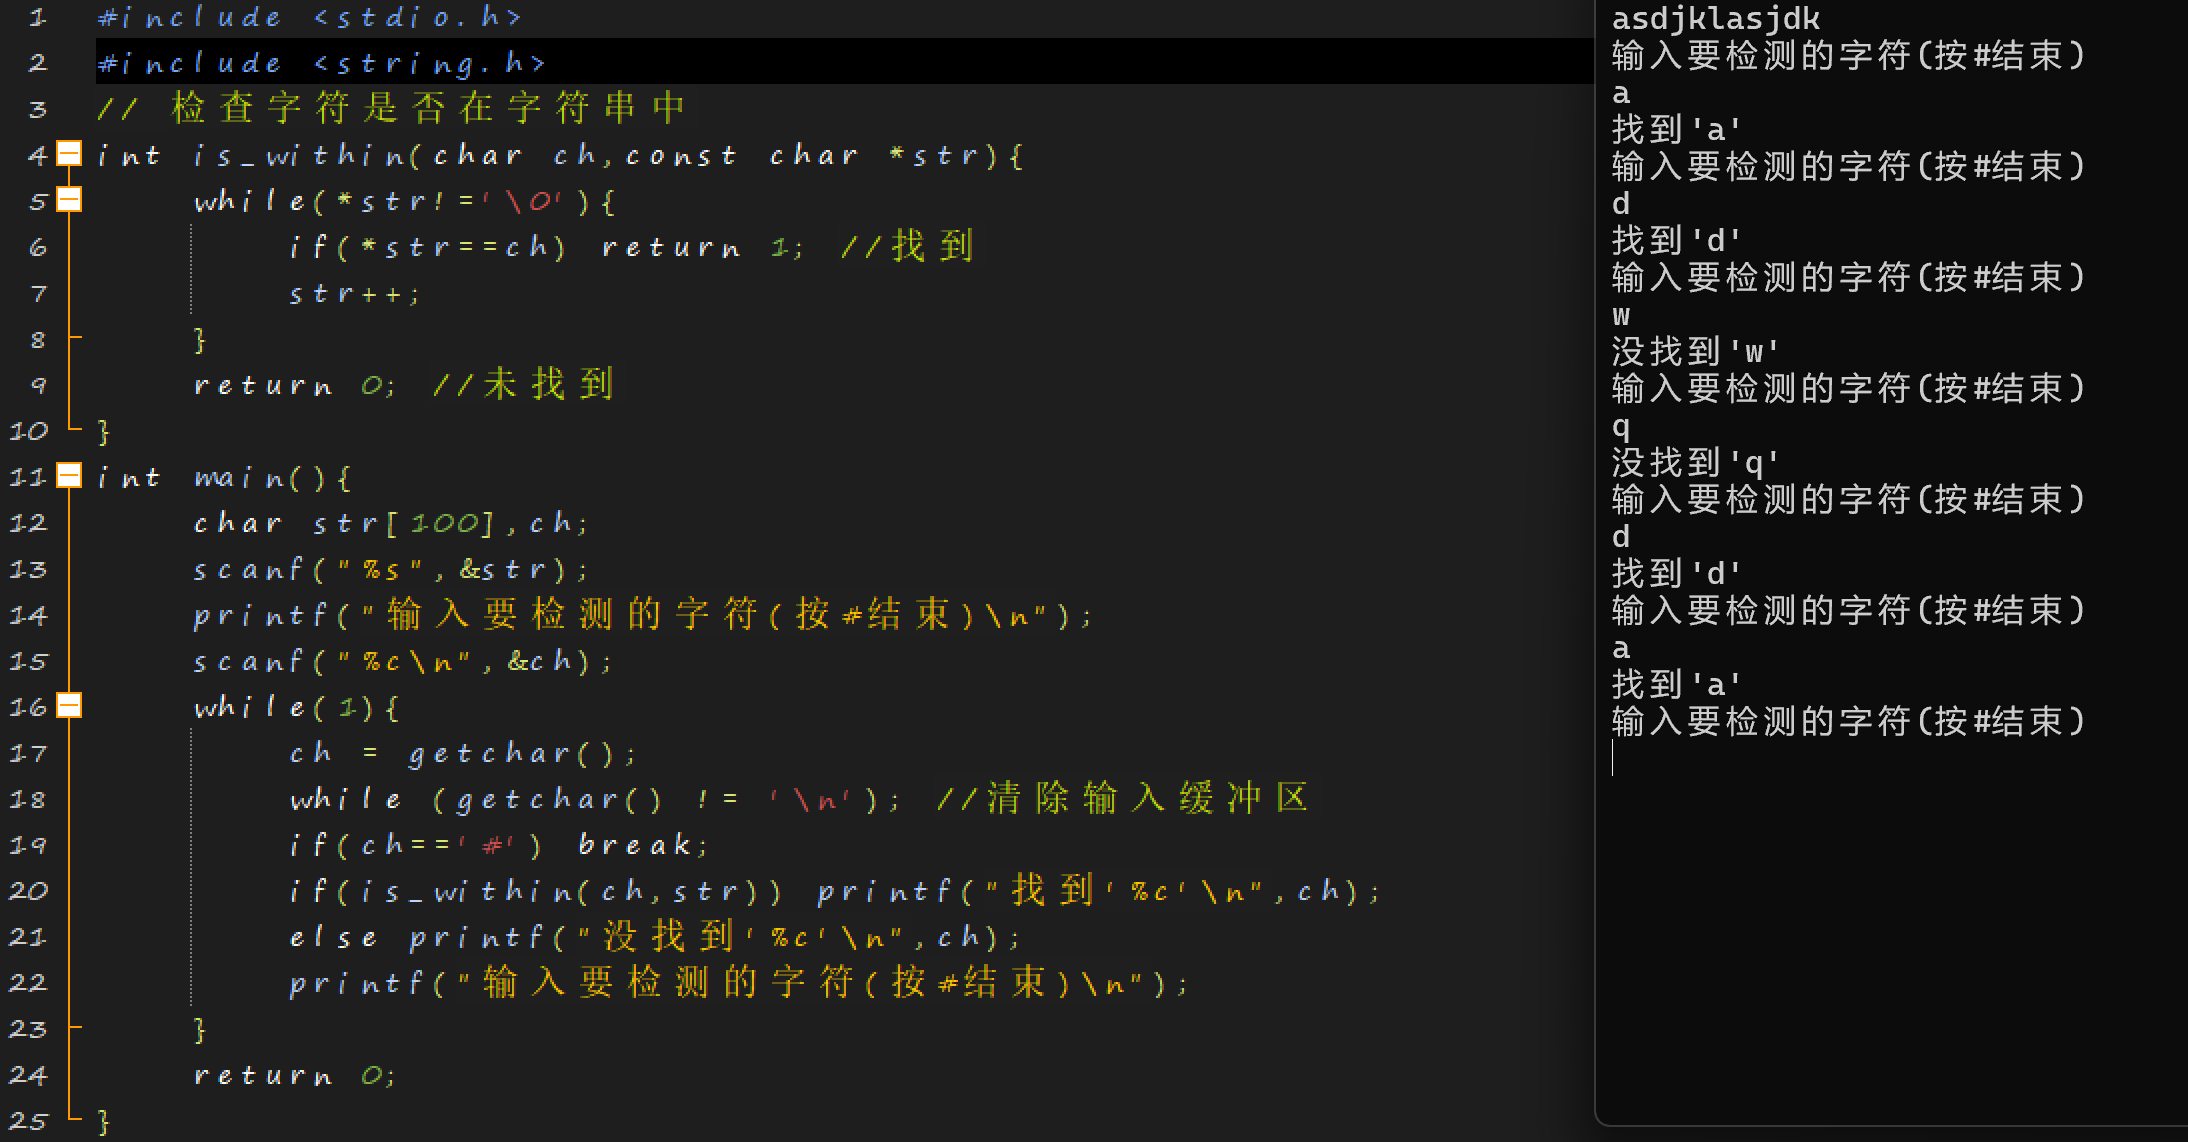Screen dimensions: 2188x1142
Task: Click the else printf 没找到 line
Action: tap(655, 937)
